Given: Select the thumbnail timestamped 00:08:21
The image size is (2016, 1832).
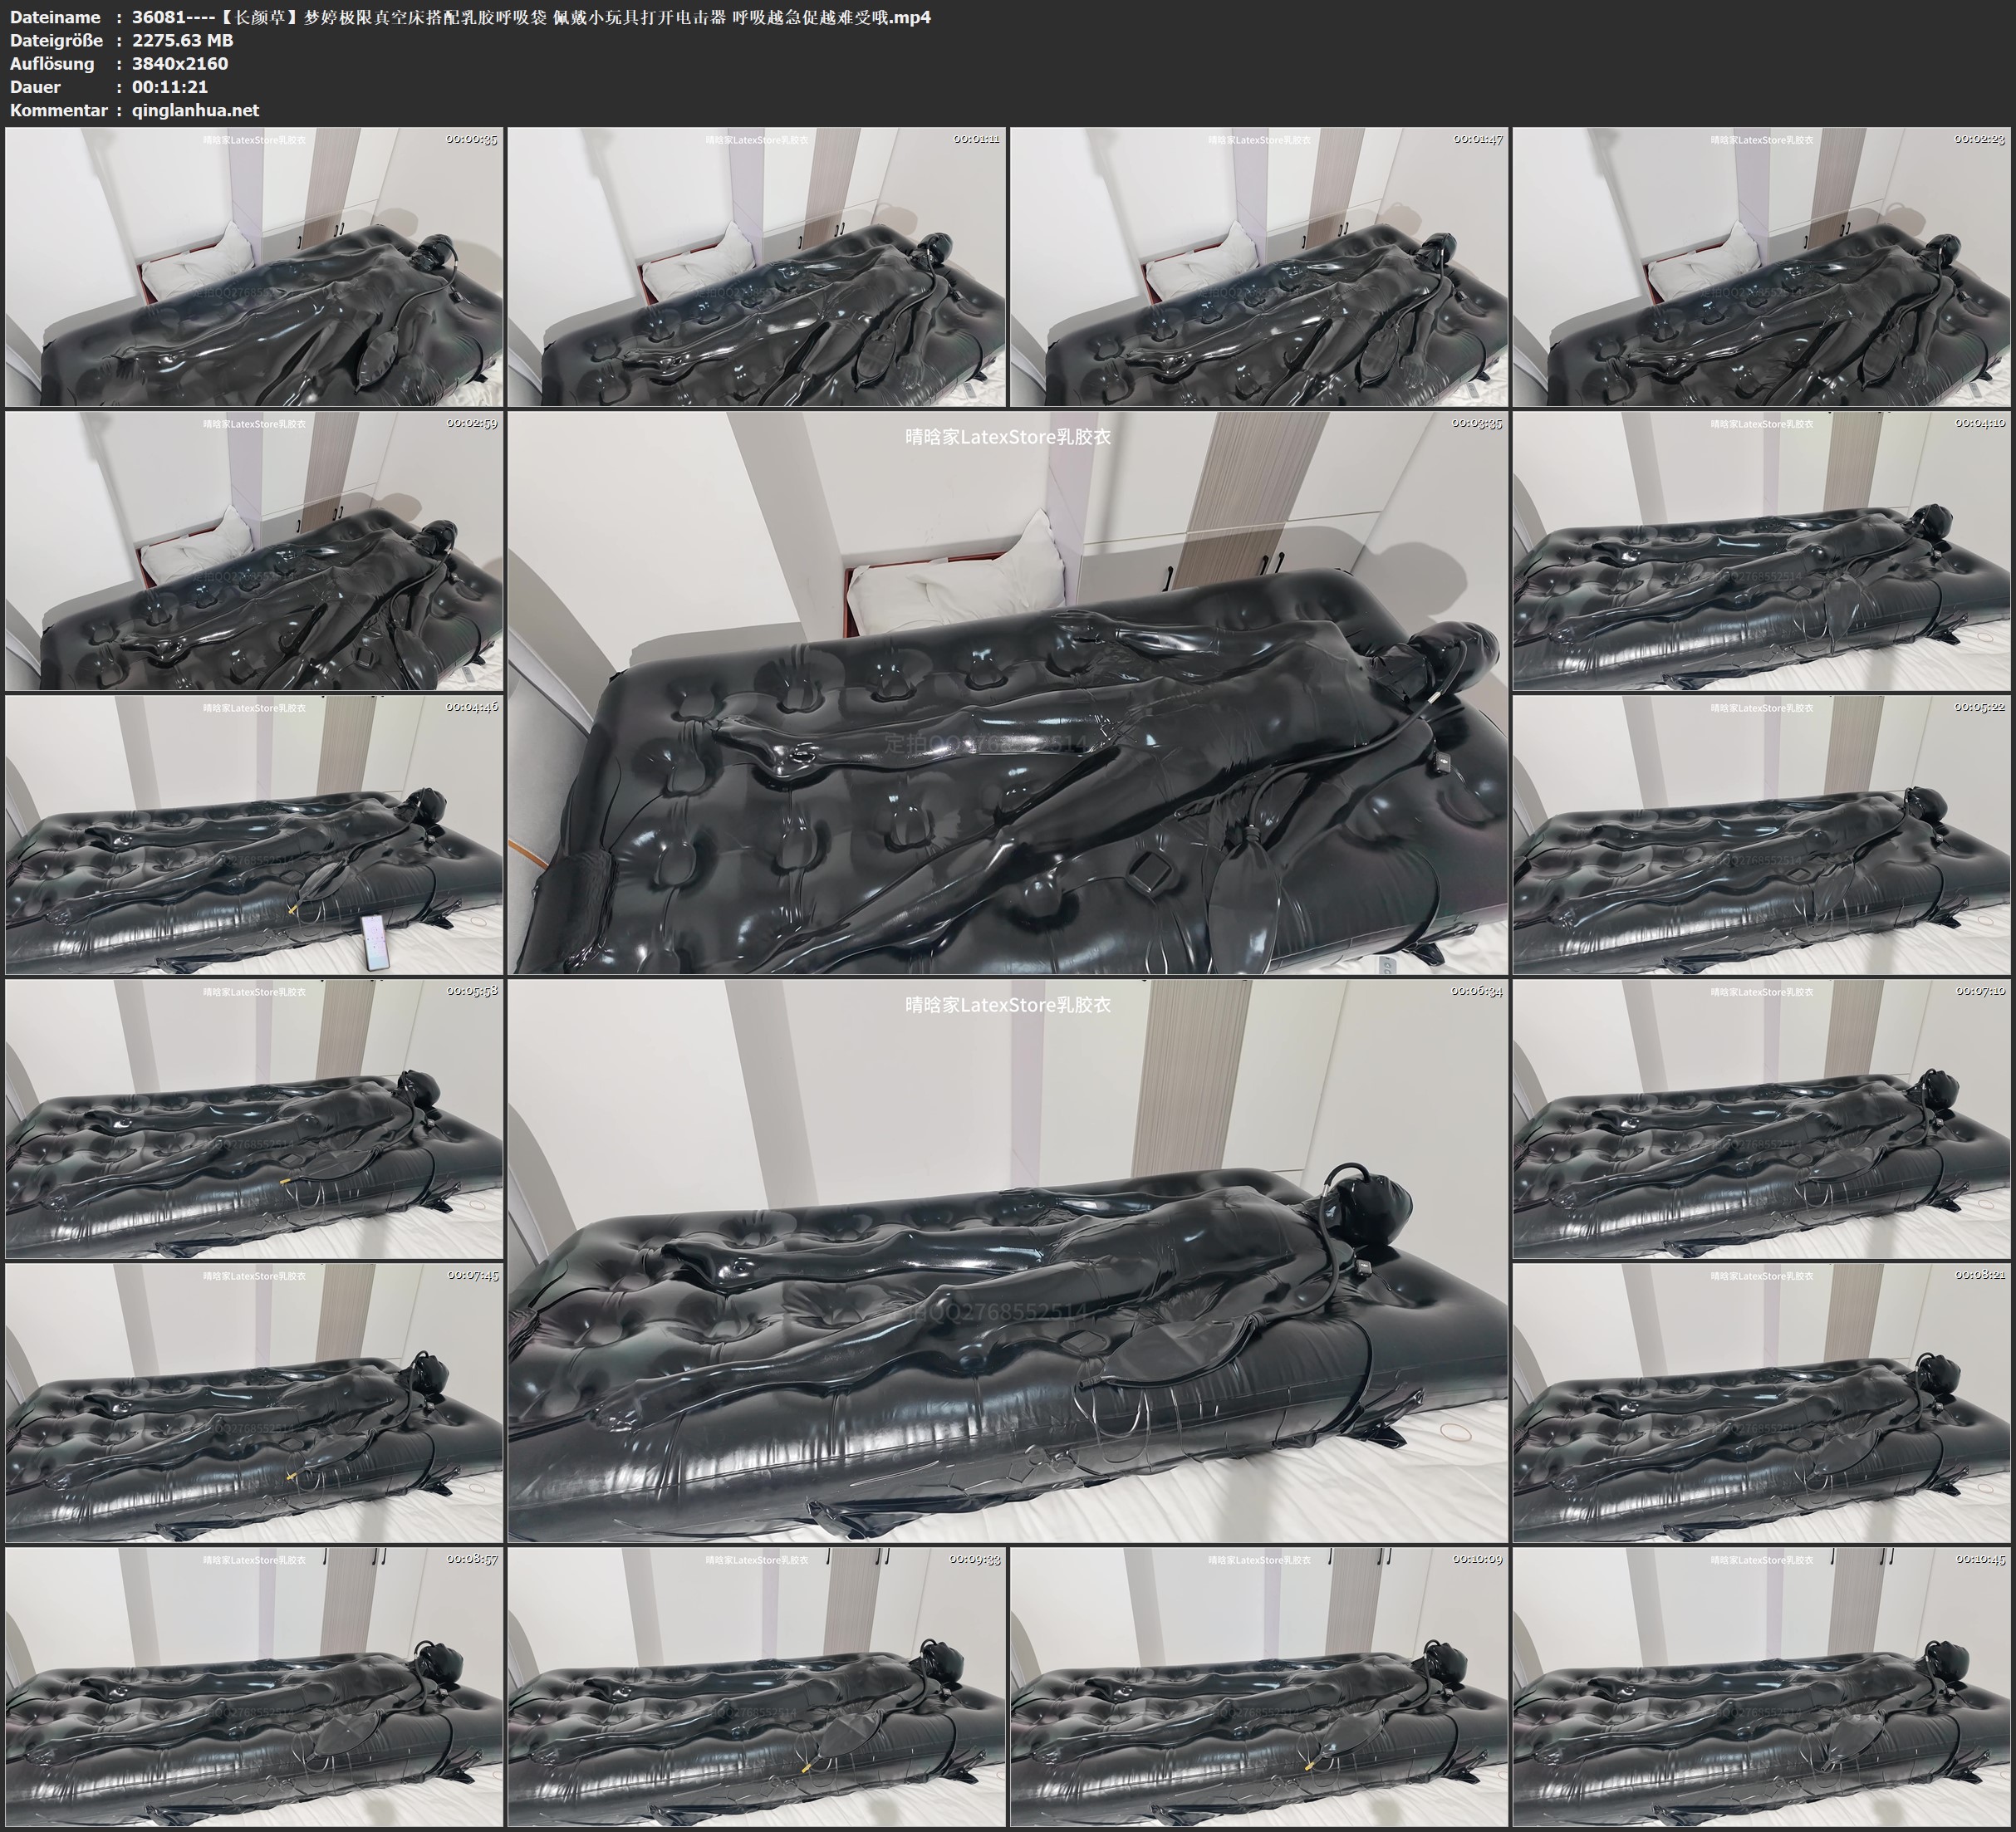Looking at the screenshot, I should (1762, 1402).
